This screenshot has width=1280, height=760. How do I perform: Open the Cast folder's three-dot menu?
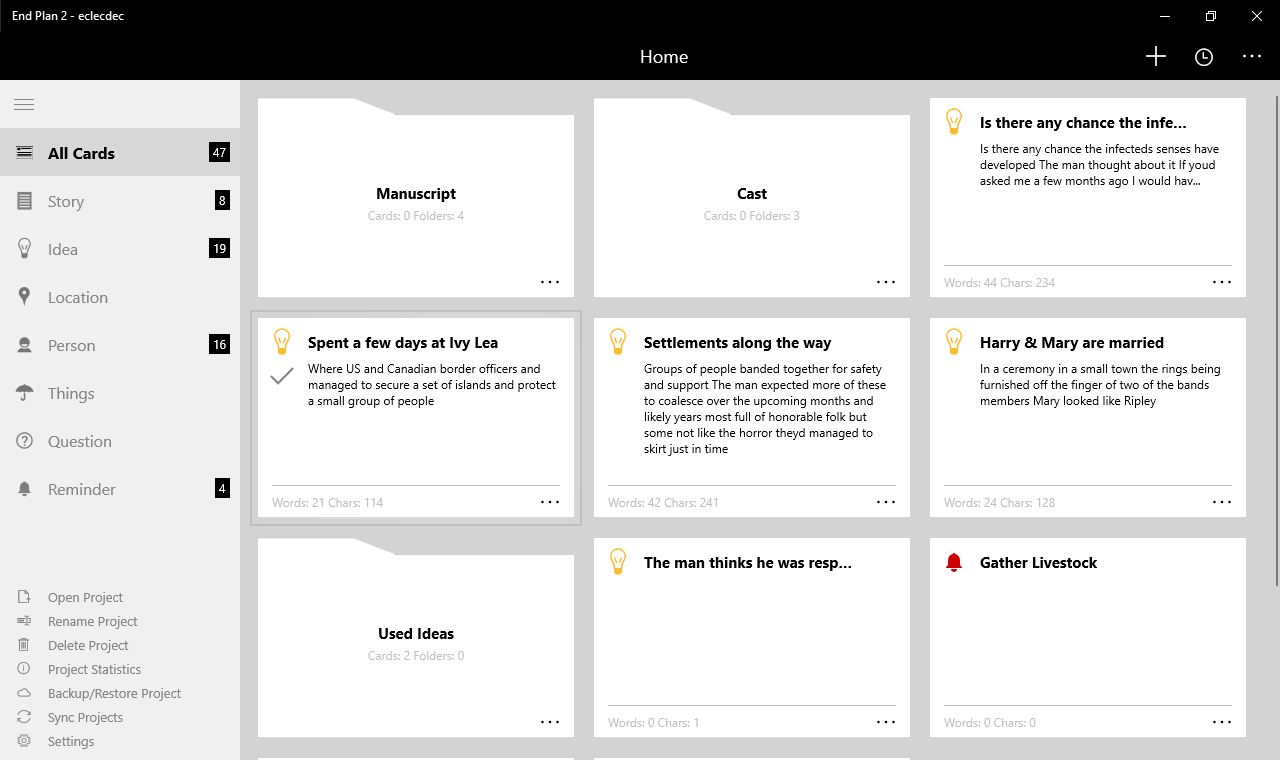pyautogui.click(x=886, y=282)
